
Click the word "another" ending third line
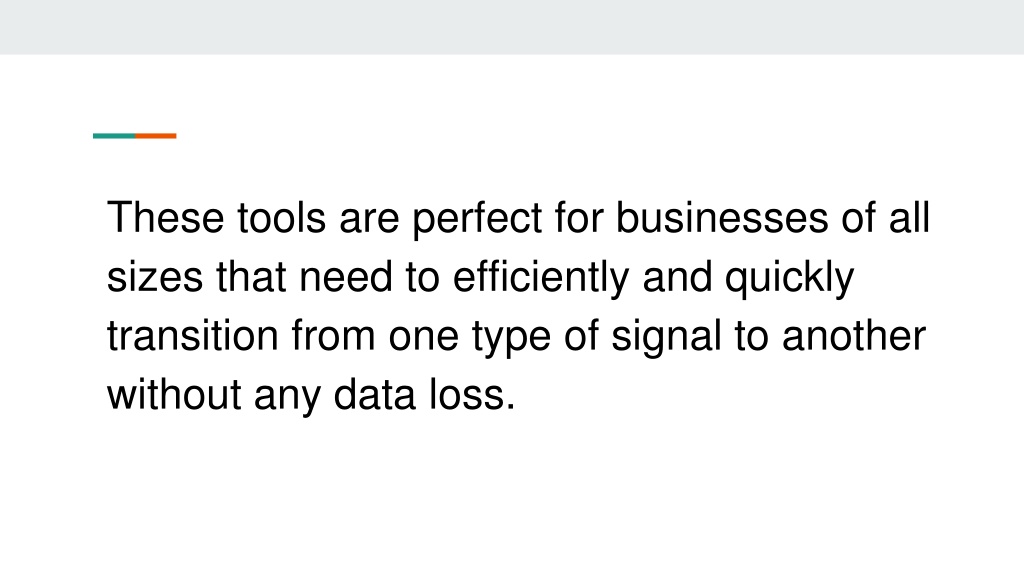tap(854, 336)
